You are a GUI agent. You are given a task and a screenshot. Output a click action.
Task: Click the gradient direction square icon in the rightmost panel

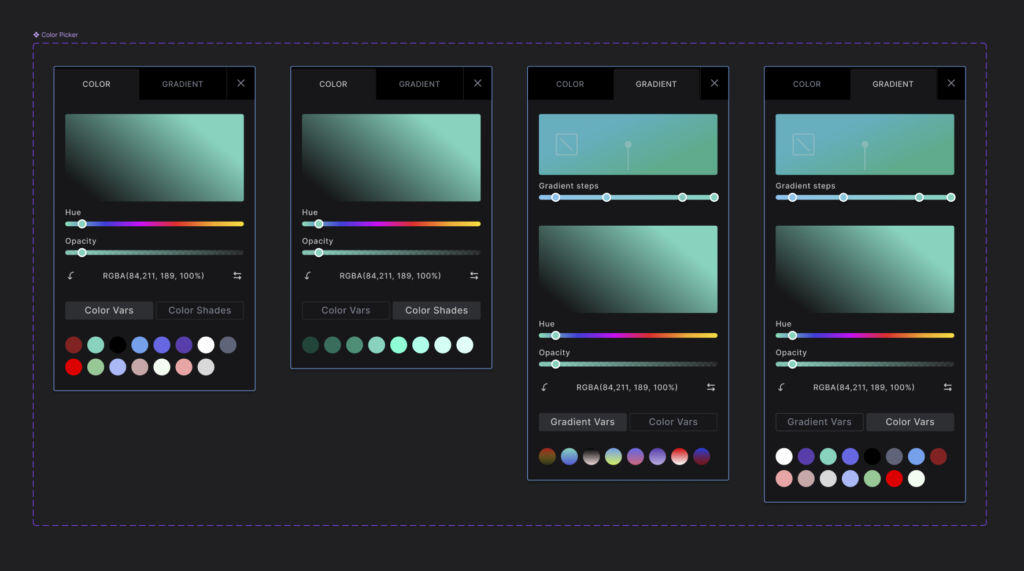click(803, 144)
